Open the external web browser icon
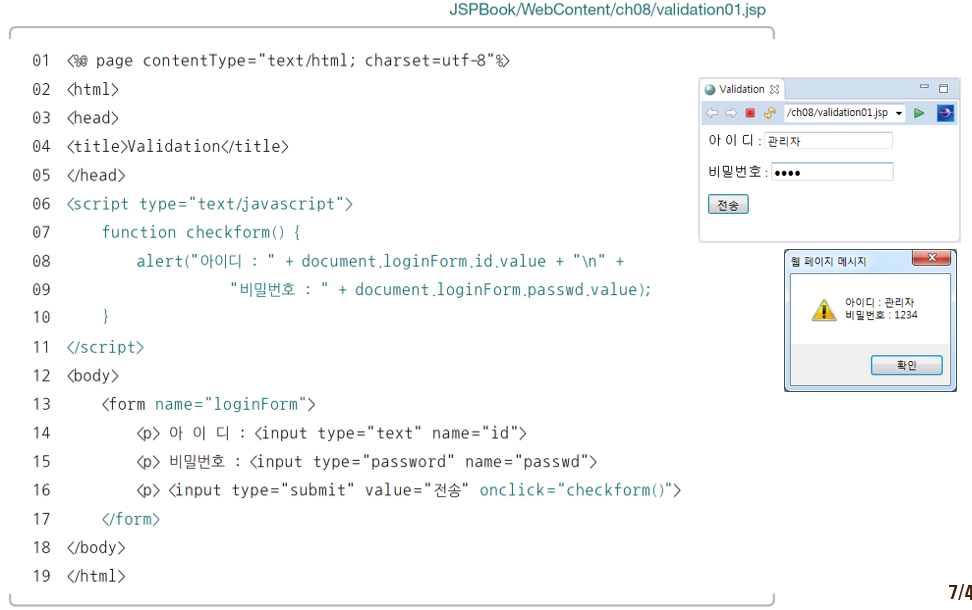 coord(945,113)
